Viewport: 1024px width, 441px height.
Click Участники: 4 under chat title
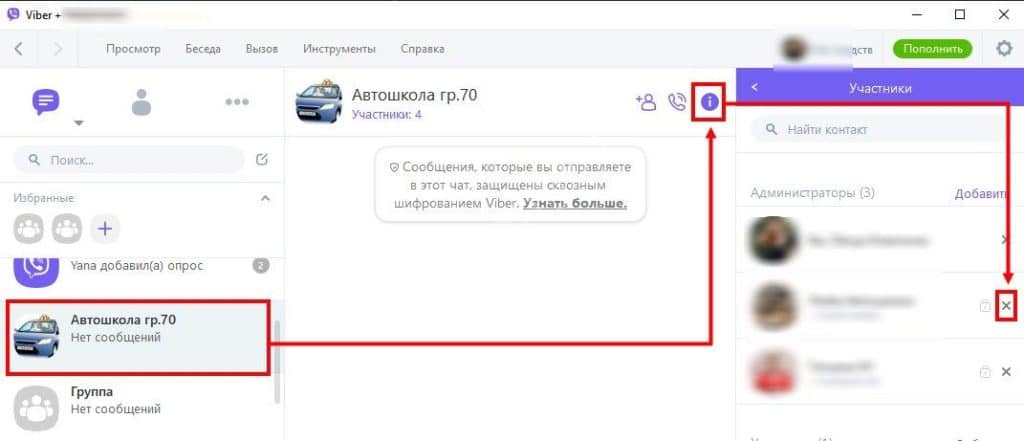(x=387, y=115)
